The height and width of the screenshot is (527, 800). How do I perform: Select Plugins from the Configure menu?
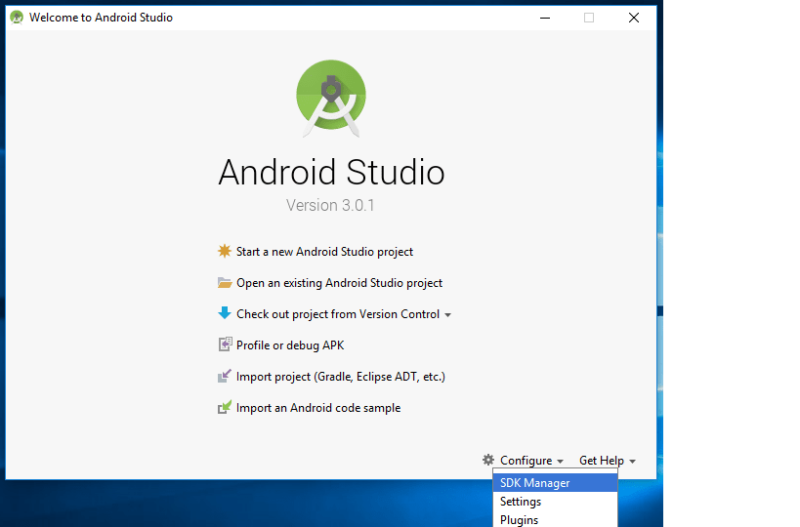[x=519, y=520]
